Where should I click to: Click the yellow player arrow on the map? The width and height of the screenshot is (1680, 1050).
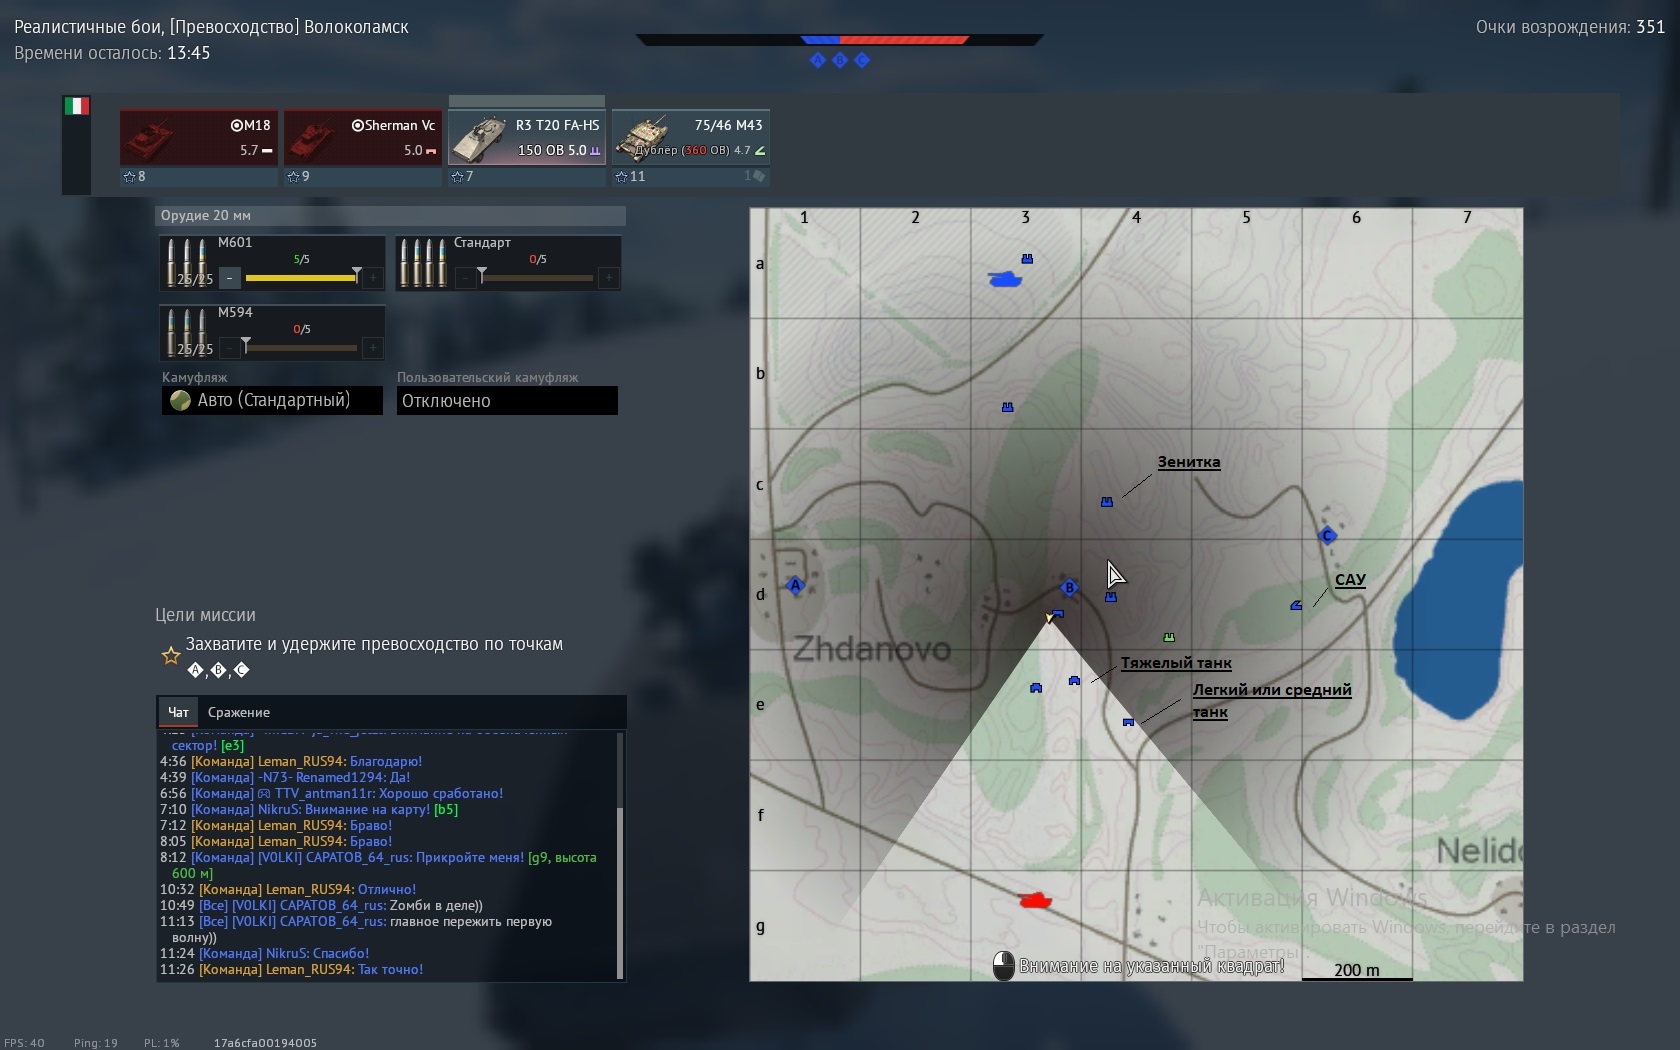(x=1049, y=618)
